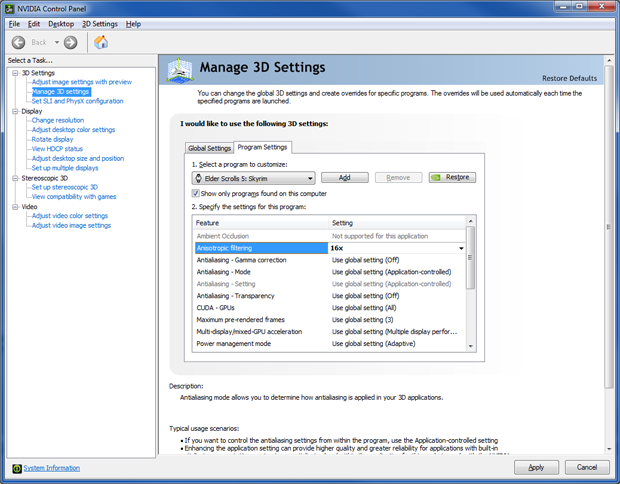Click the Back arrow icon

(18, 42)
